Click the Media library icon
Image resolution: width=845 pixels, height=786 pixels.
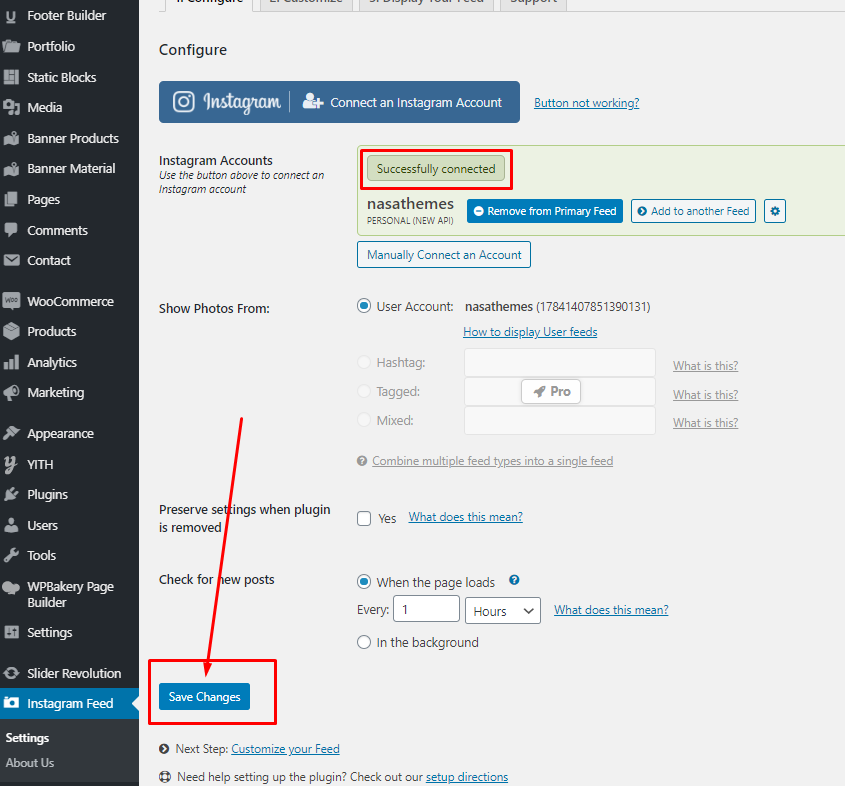click(11, 108)
